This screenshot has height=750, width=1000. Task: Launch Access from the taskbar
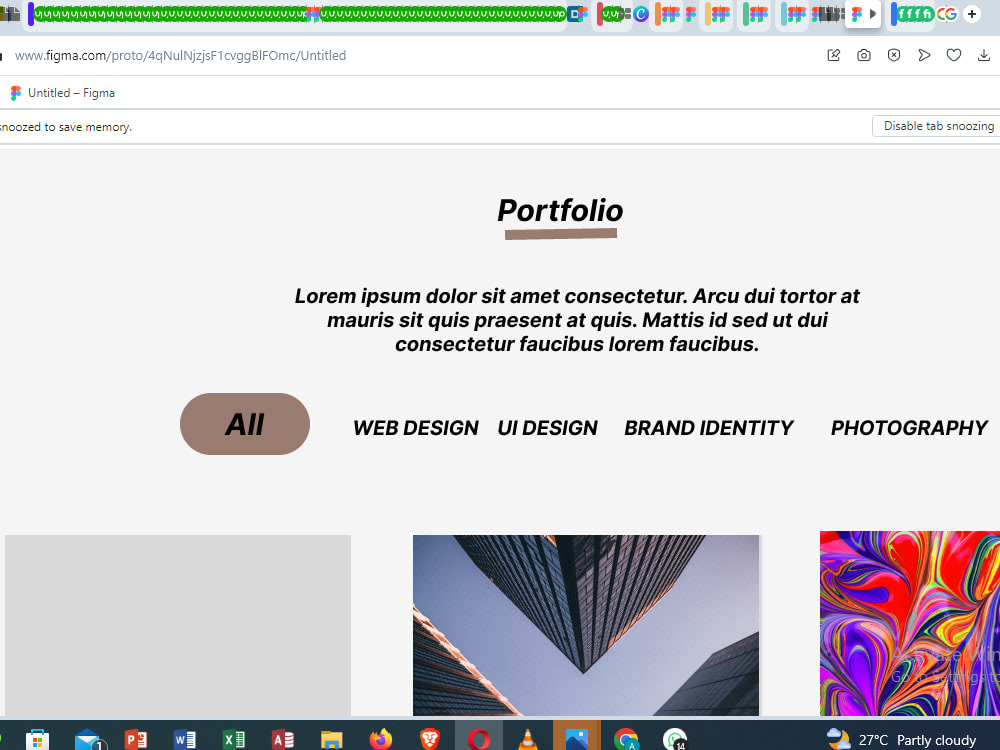pos(283,740)
